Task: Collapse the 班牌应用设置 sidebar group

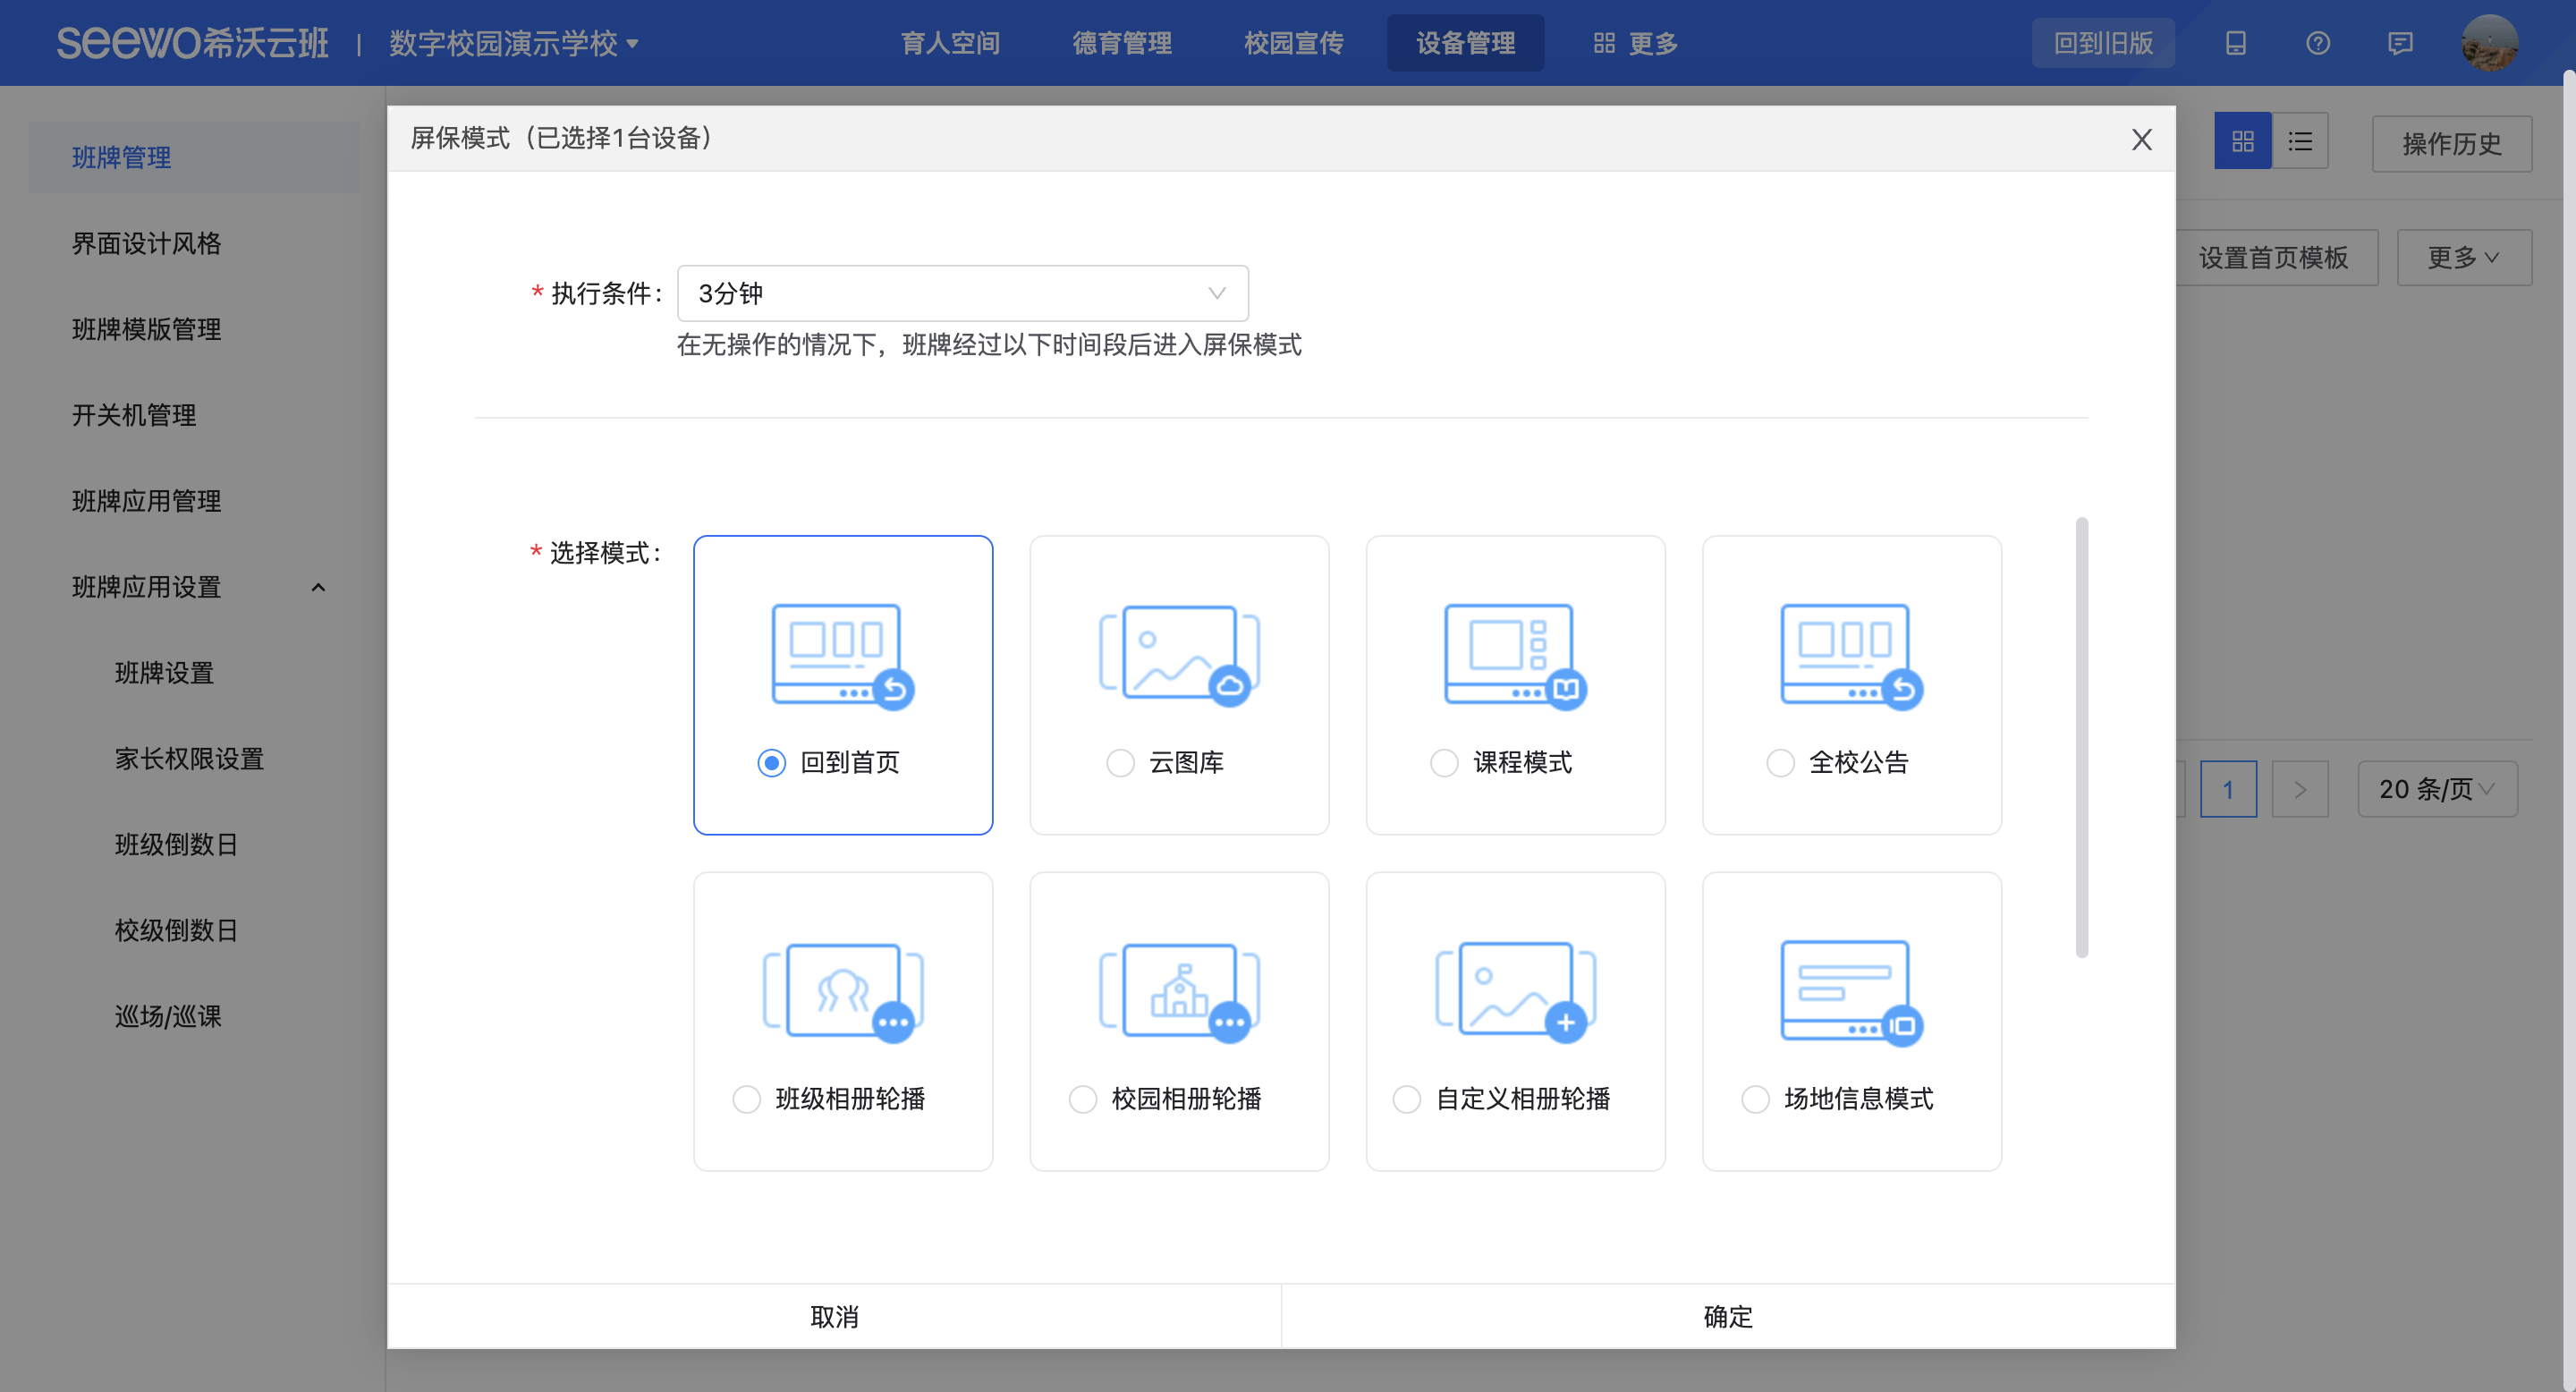Action: [318, 587]
